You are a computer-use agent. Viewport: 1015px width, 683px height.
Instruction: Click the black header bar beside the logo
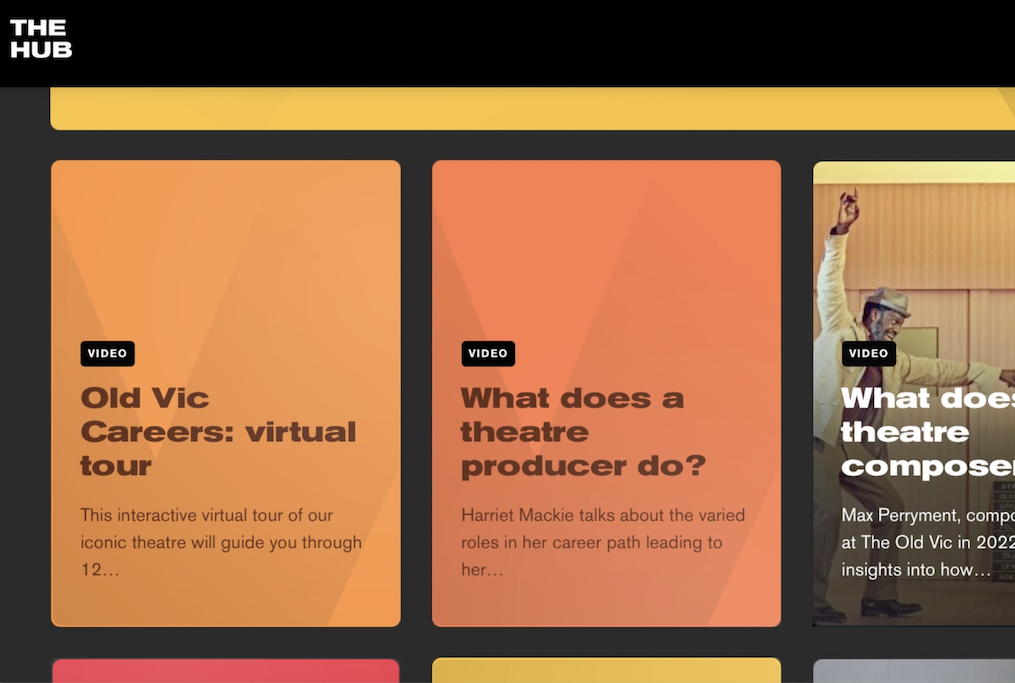[500, 42]
